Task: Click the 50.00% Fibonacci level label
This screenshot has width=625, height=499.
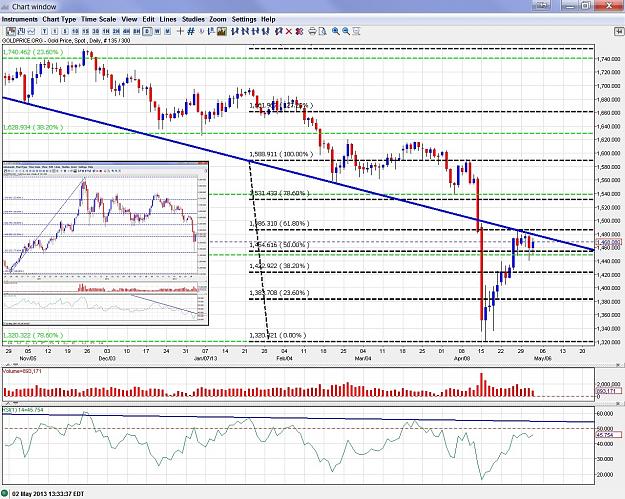Action: pos(279,245)
